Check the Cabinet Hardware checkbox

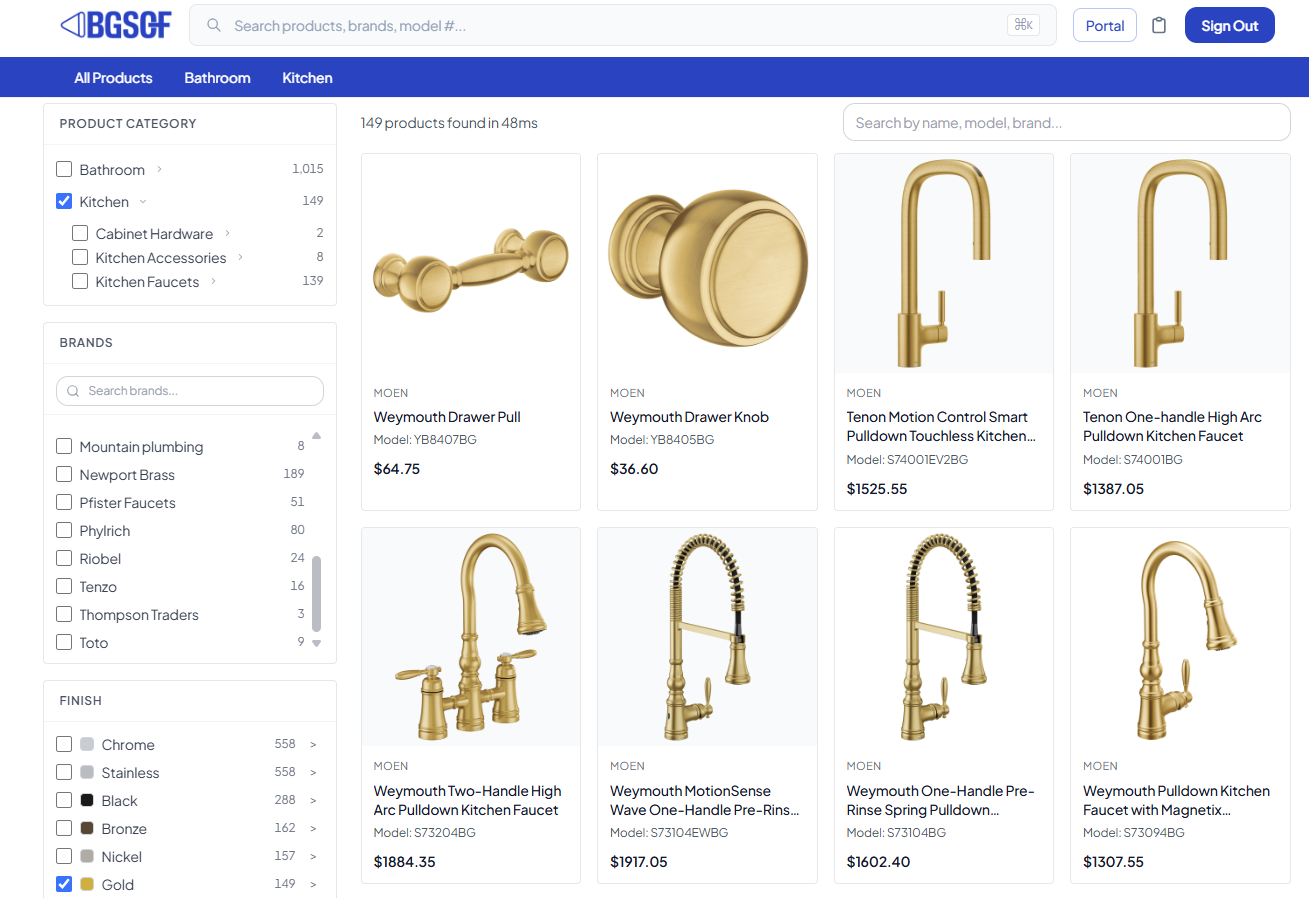point(80,233)
